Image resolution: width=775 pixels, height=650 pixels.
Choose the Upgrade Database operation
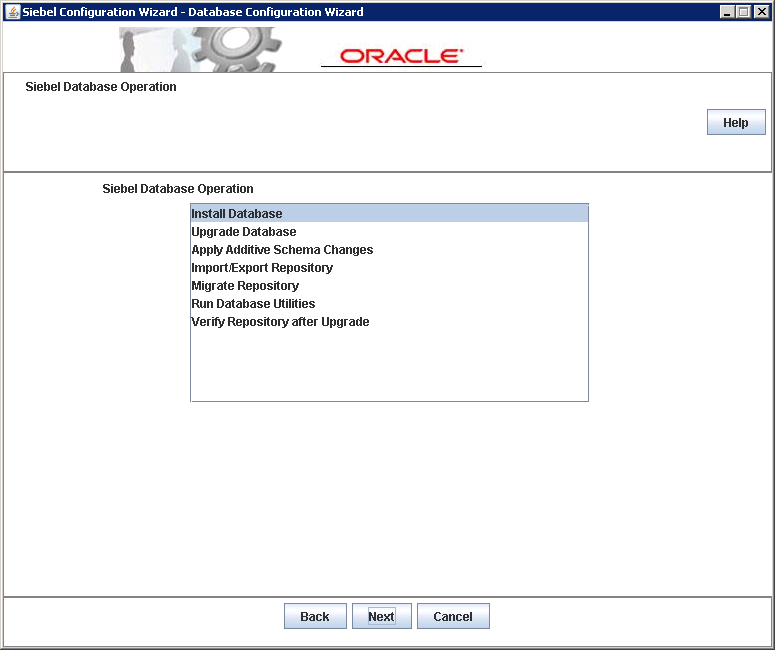click(x=389, y=231)
